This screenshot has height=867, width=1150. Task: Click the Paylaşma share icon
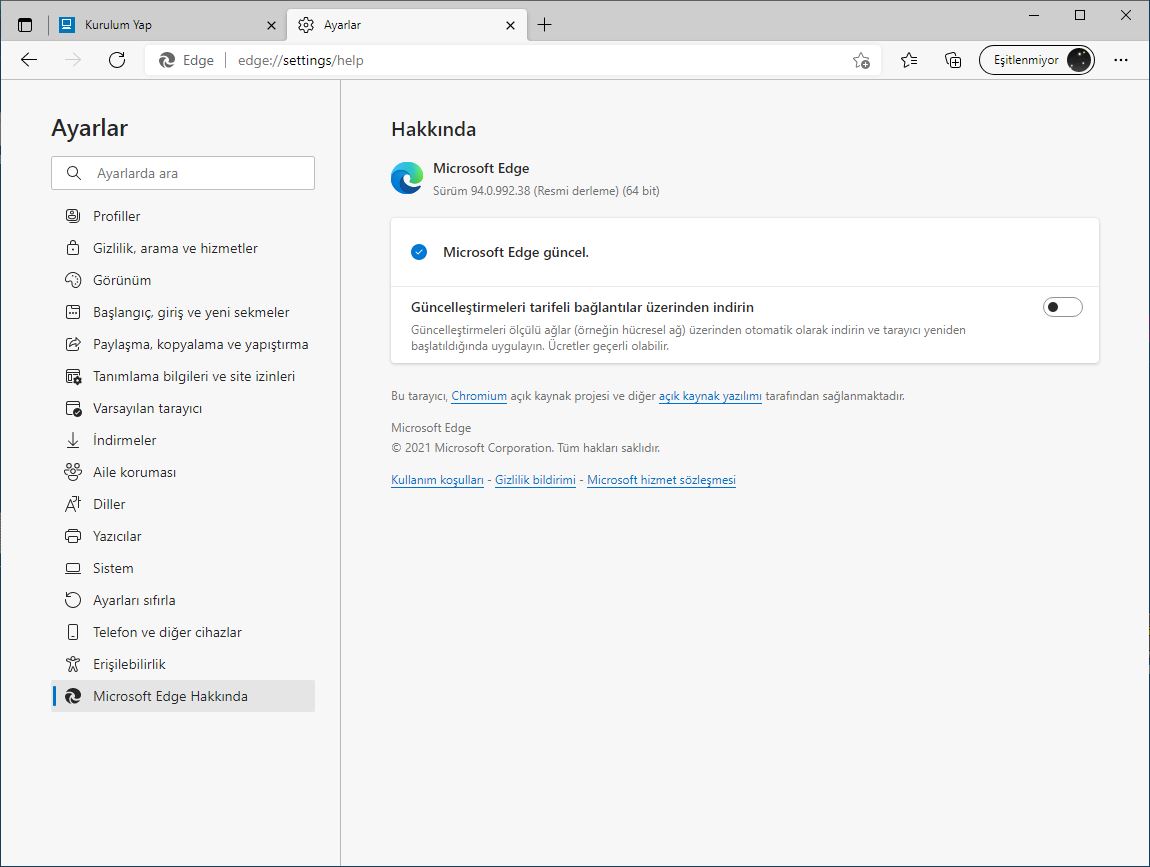pyautogui.click(x=73, y=344)
